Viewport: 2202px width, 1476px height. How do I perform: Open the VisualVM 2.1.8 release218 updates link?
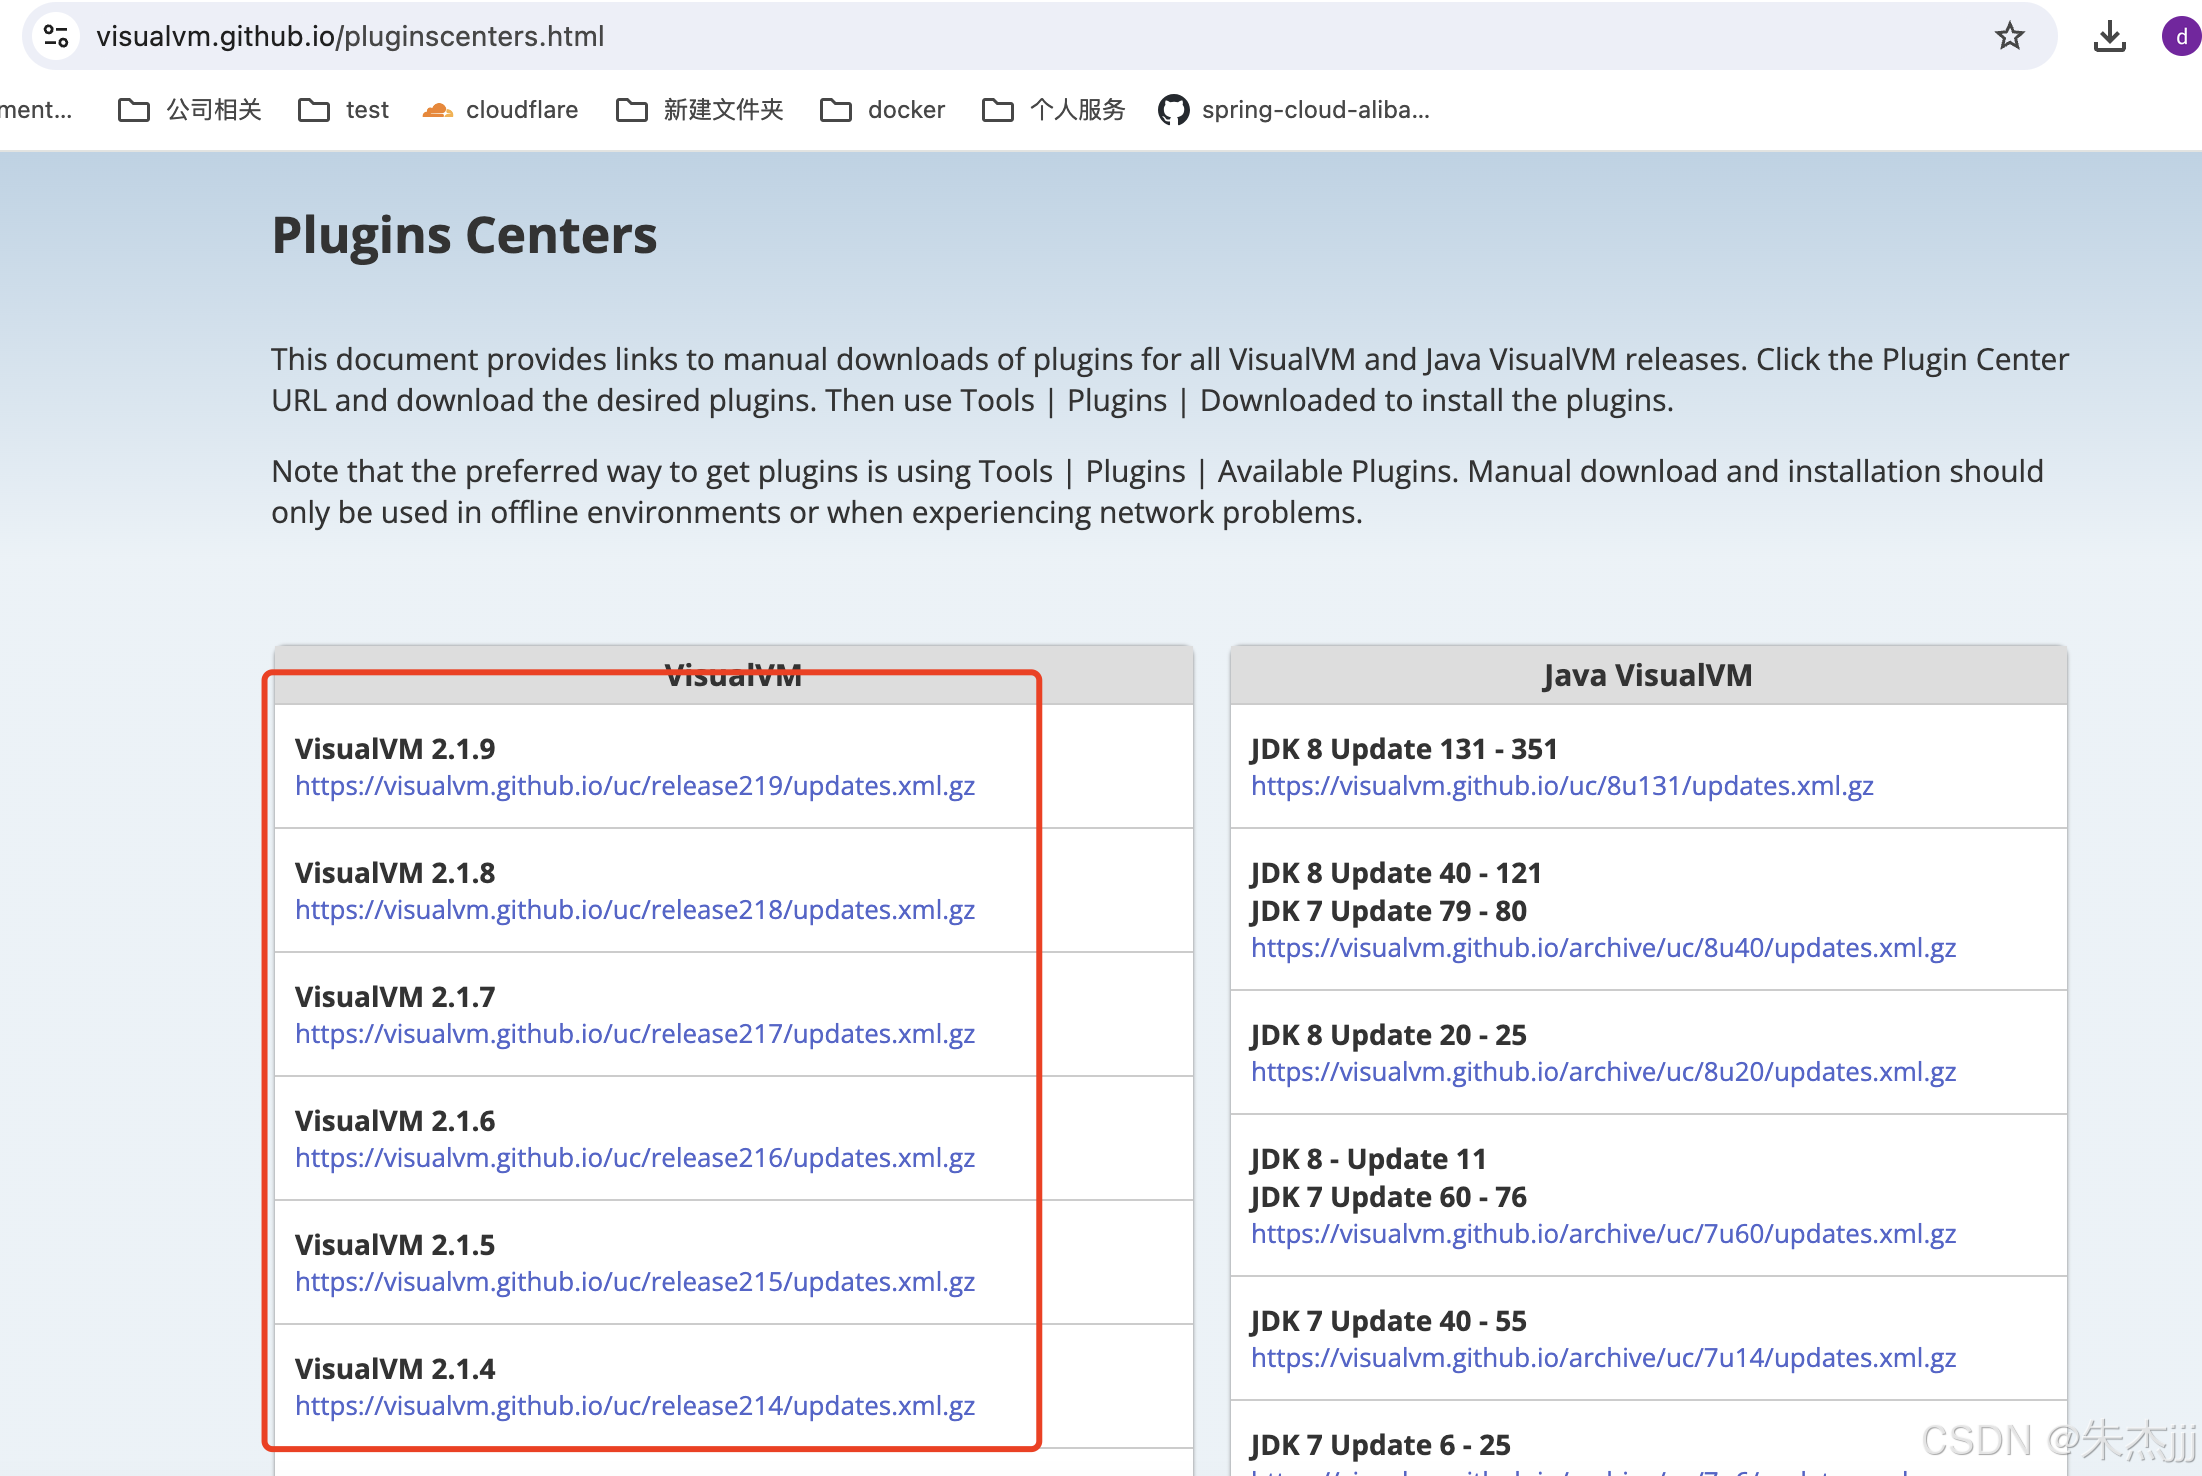pyautogui.click(x=635, y=910)
